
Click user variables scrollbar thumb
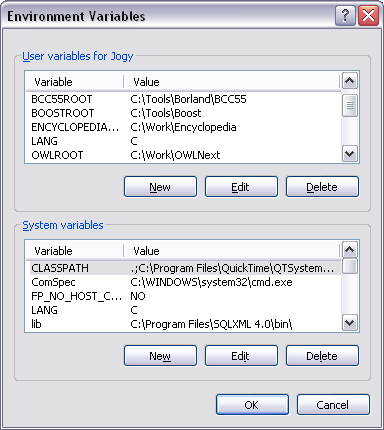(x=350, y=105)
